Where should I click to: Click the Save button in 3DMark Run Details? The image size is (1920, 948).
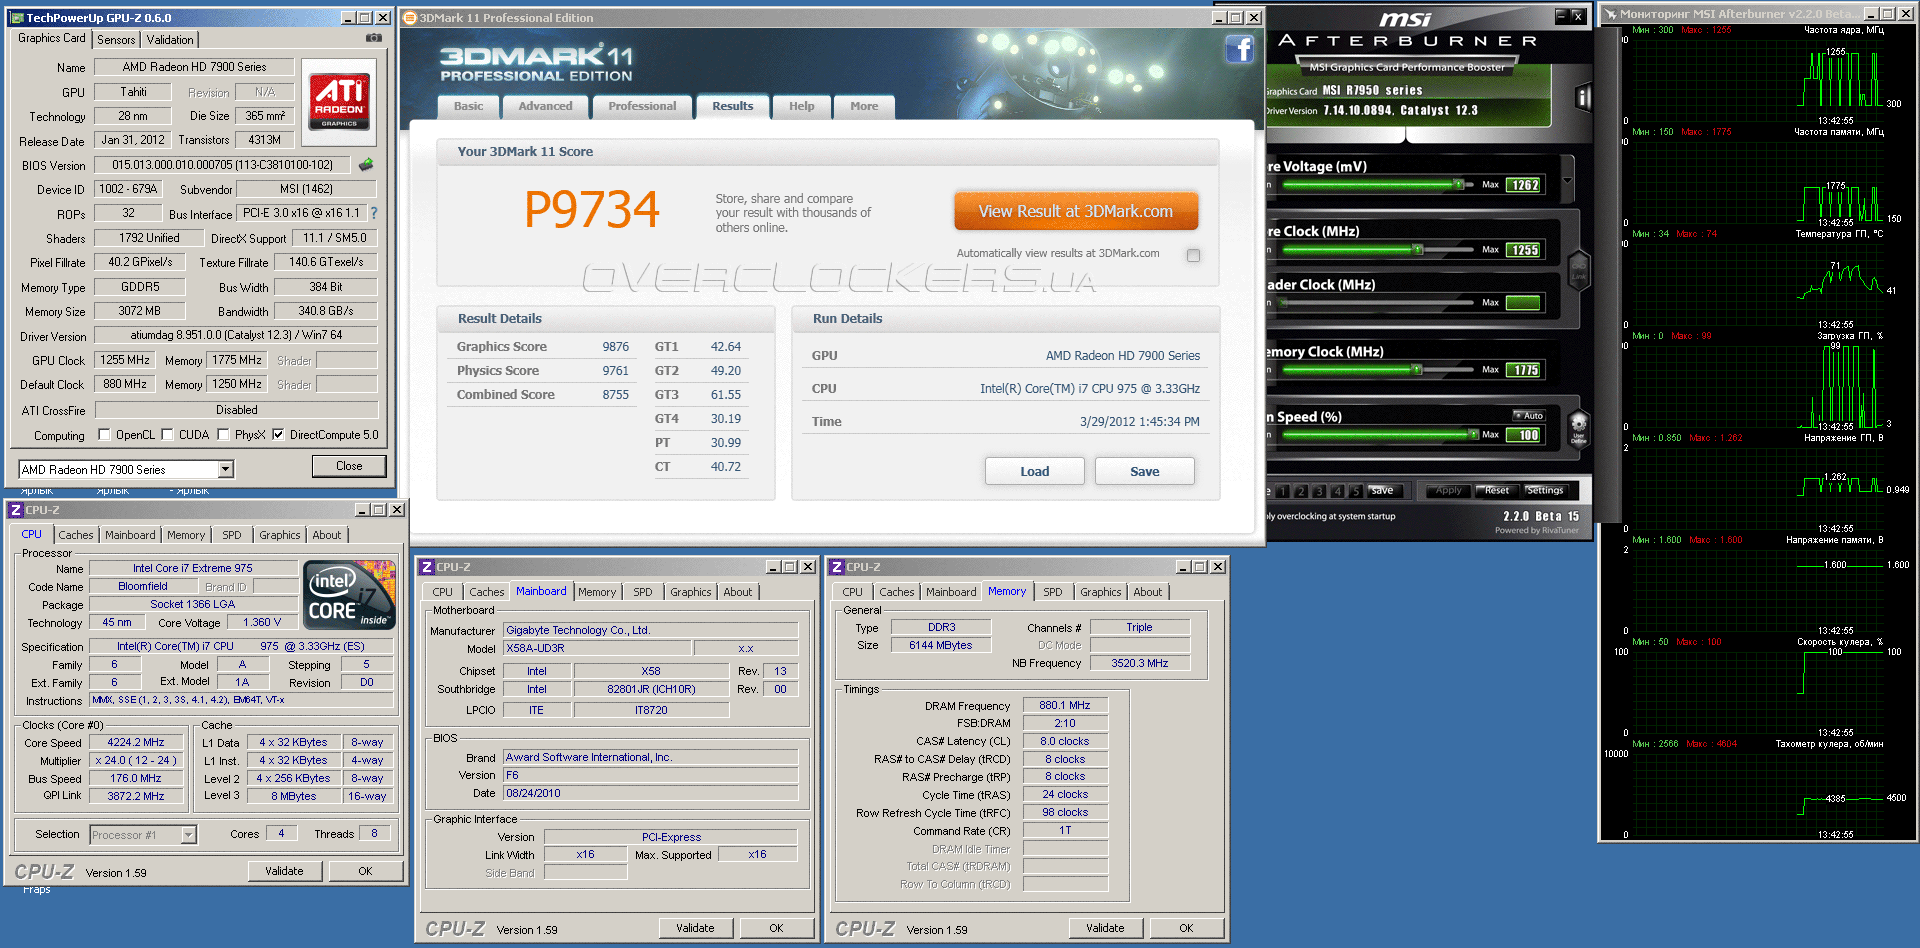[x=1145, y=471]
